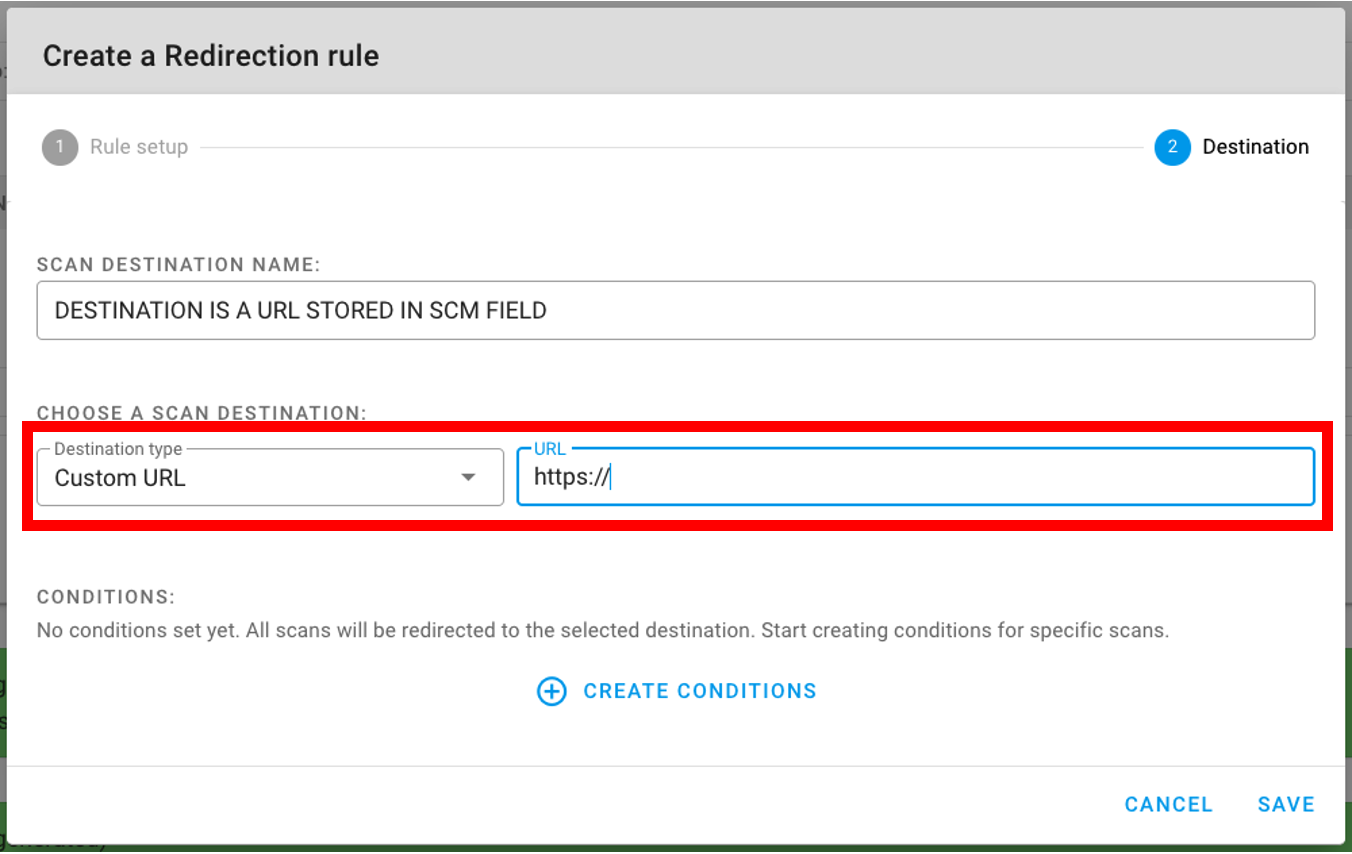Click the CONDITIONS section heading
This screenshot has width=1352, height=854.
(x=106, y=597)
